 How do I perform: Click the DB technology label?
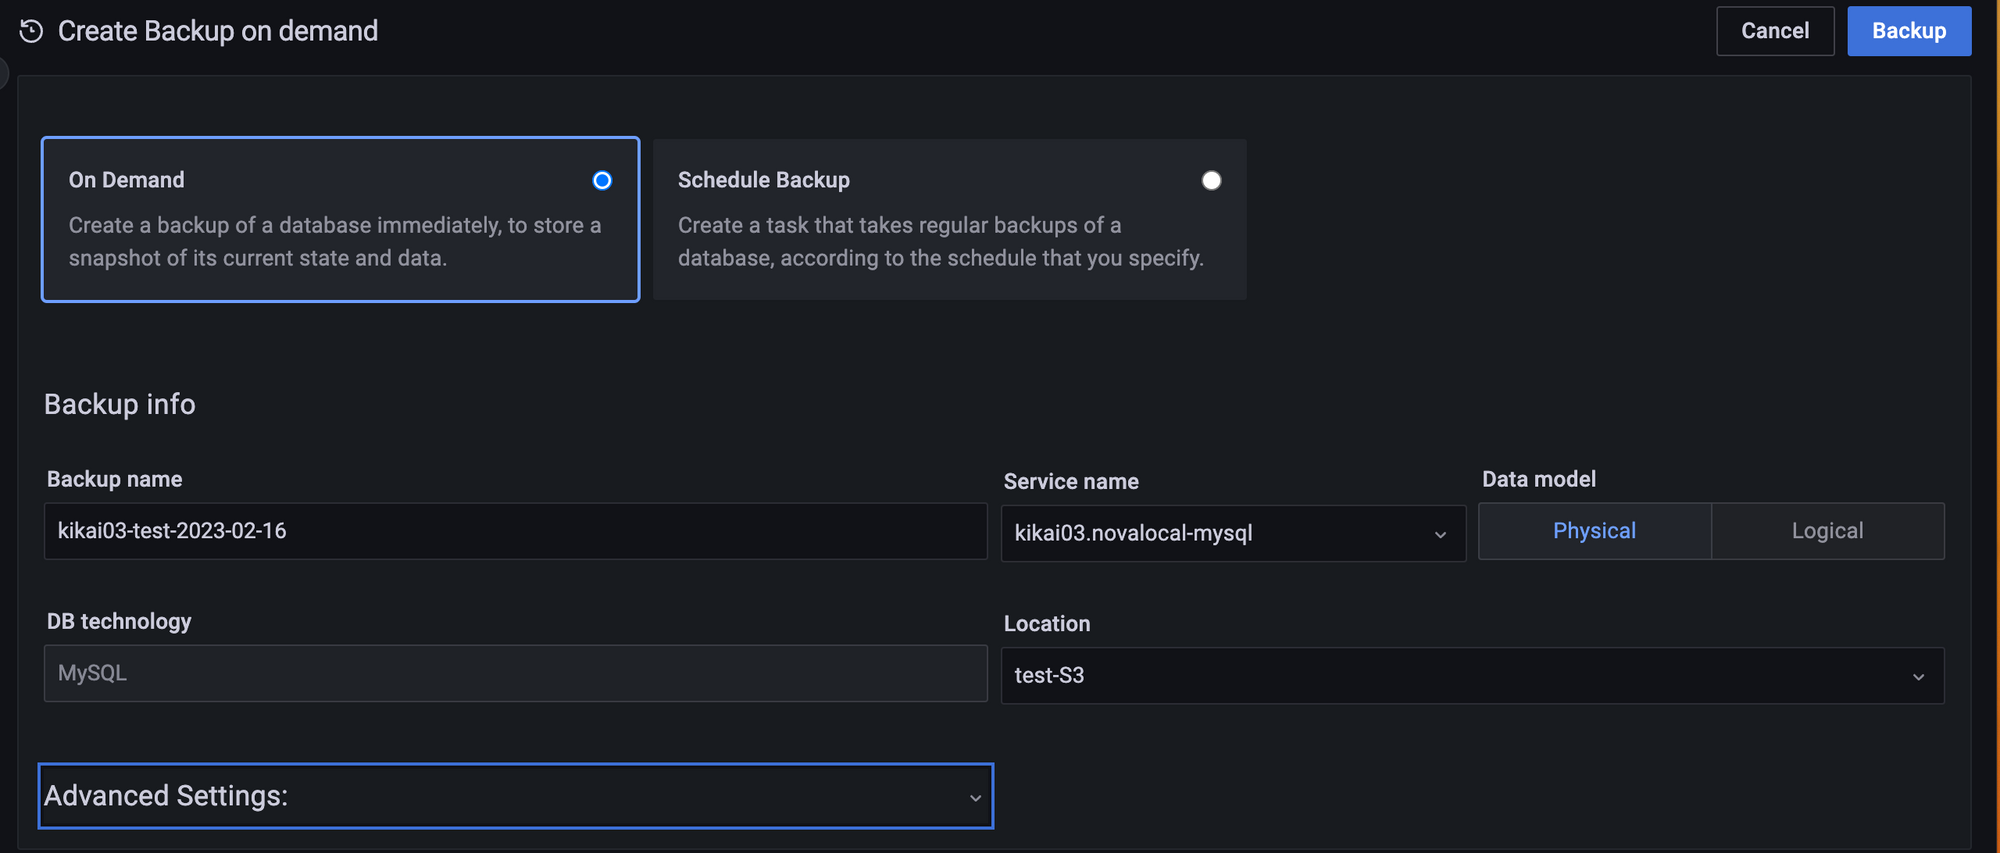pyautogui.click(x=119, y=621)
